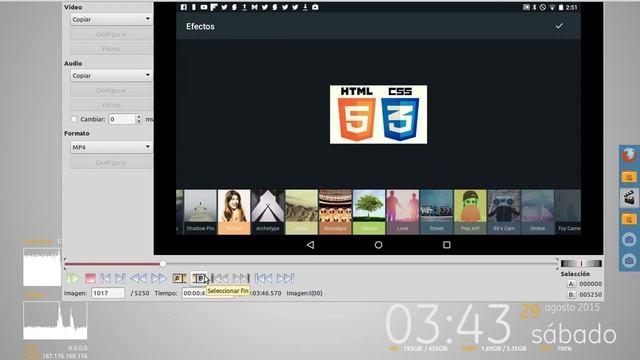
Task: Select the Pop Art effect
Action: [x=470, y=212]
